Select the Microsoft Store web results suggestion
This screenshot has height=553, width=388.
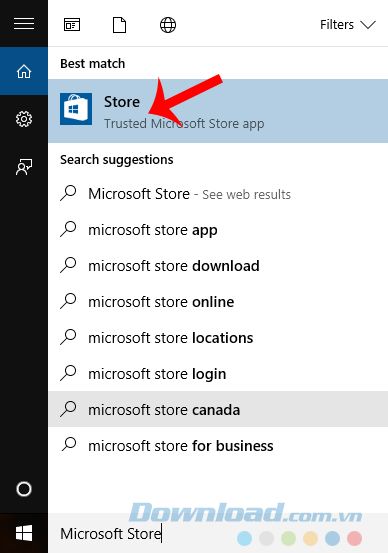pyautogui.click(x=218, y=194)
